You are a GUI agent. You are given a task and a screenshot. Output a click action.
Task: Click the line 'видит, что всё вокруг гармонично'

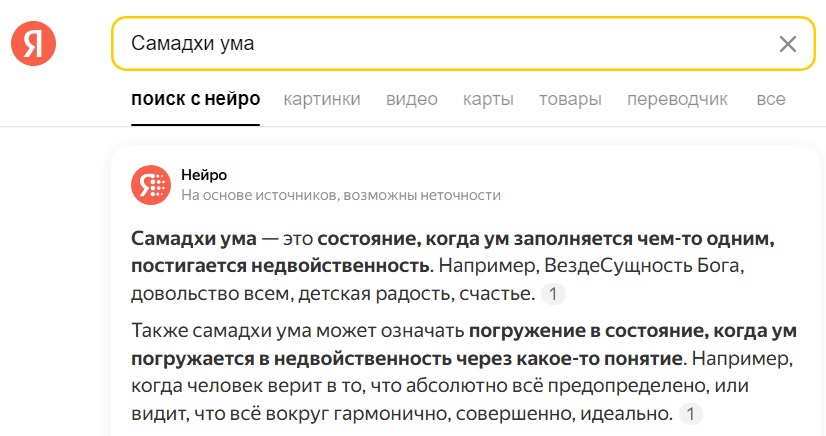coord(290,414)
